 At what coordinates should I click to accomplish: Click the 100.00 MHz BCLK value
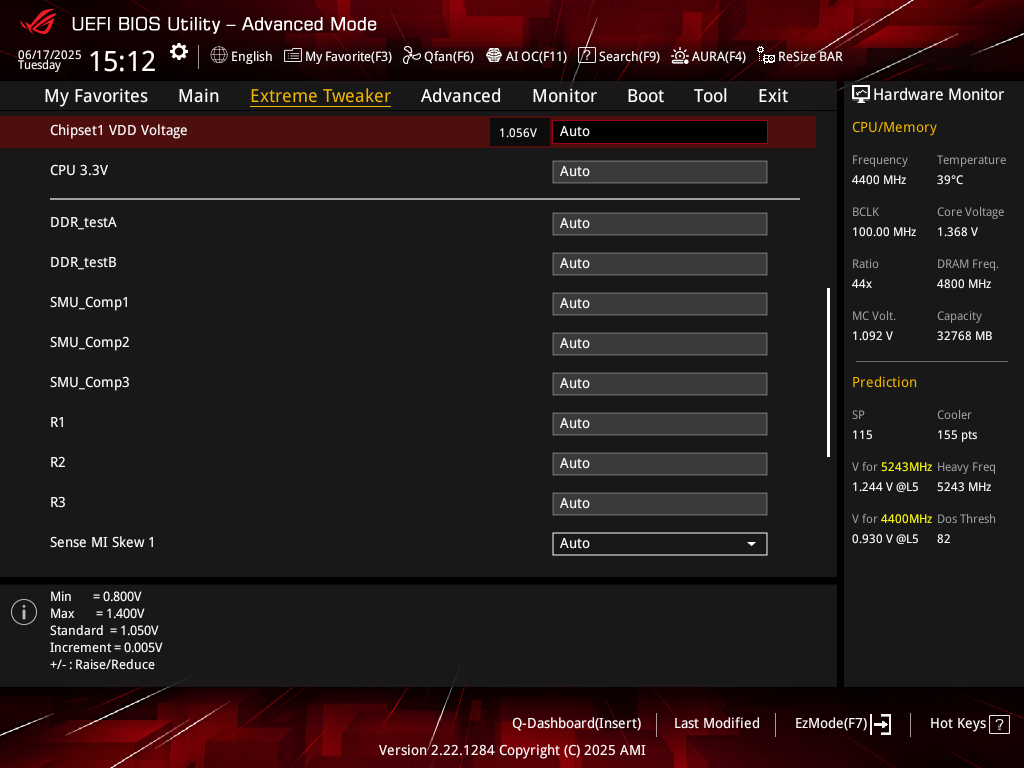(x=884, y=232)
